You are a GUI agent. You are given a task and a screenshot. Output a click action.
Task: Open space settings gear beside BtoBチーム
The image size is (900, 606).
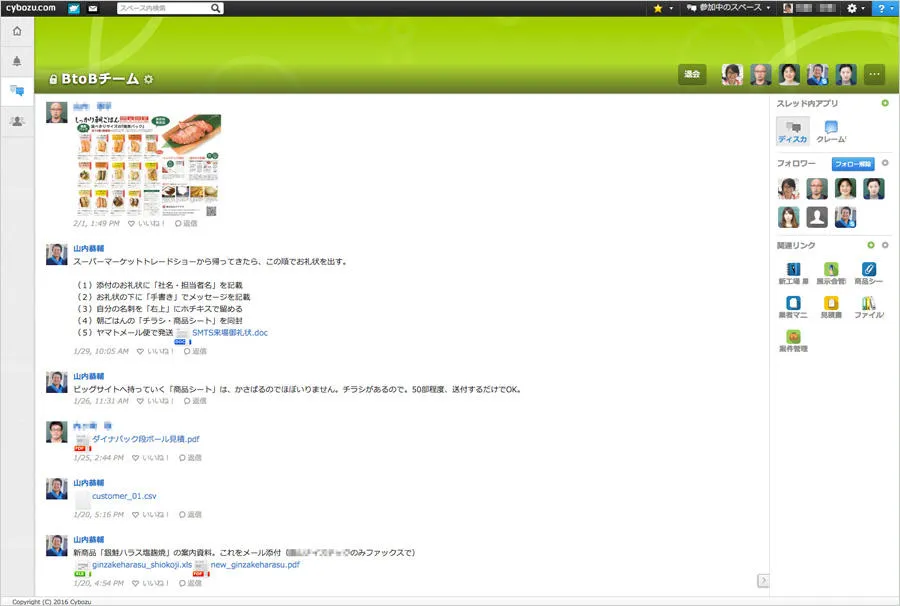149,79
